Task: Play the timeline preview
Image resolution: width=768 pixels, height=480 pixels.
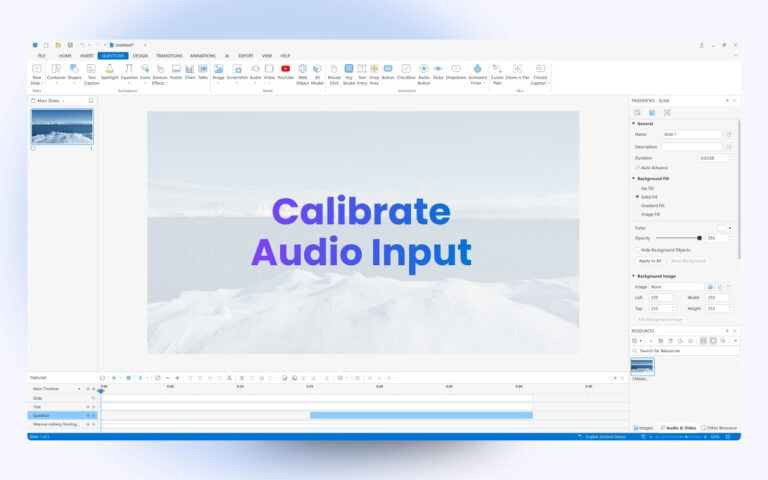Action: 114,378
